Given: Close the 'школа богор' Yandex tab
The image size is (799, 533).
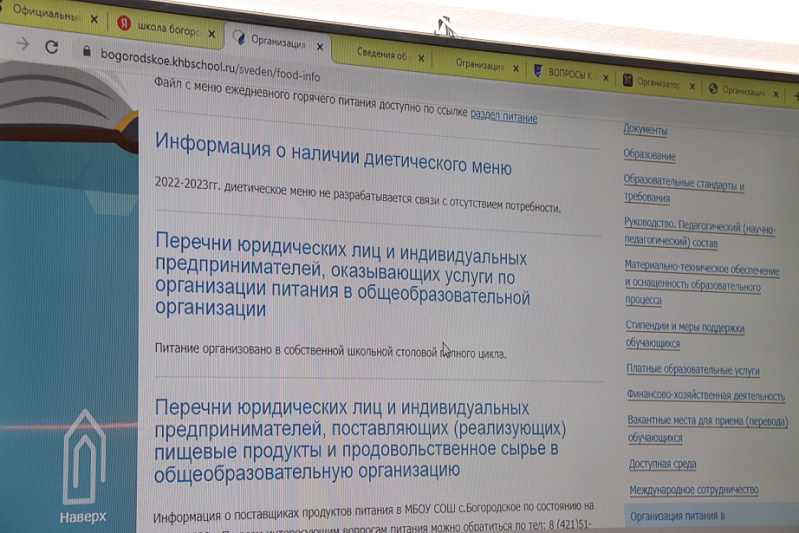Looking at the screenshot, I should pyautogui.click(x=211, y=34).
